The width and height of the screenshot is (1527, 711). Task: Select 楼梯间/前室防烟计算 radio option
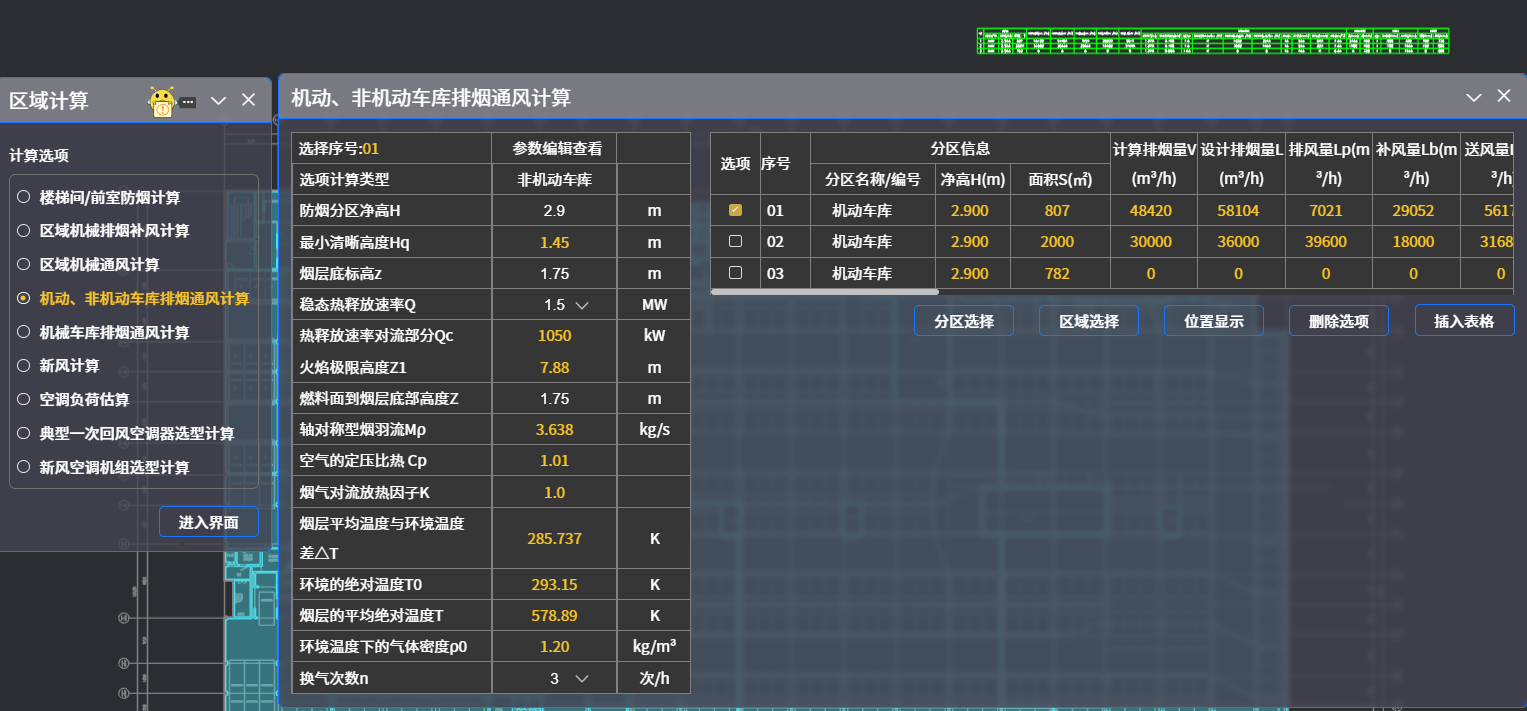(x=24, y=197)
